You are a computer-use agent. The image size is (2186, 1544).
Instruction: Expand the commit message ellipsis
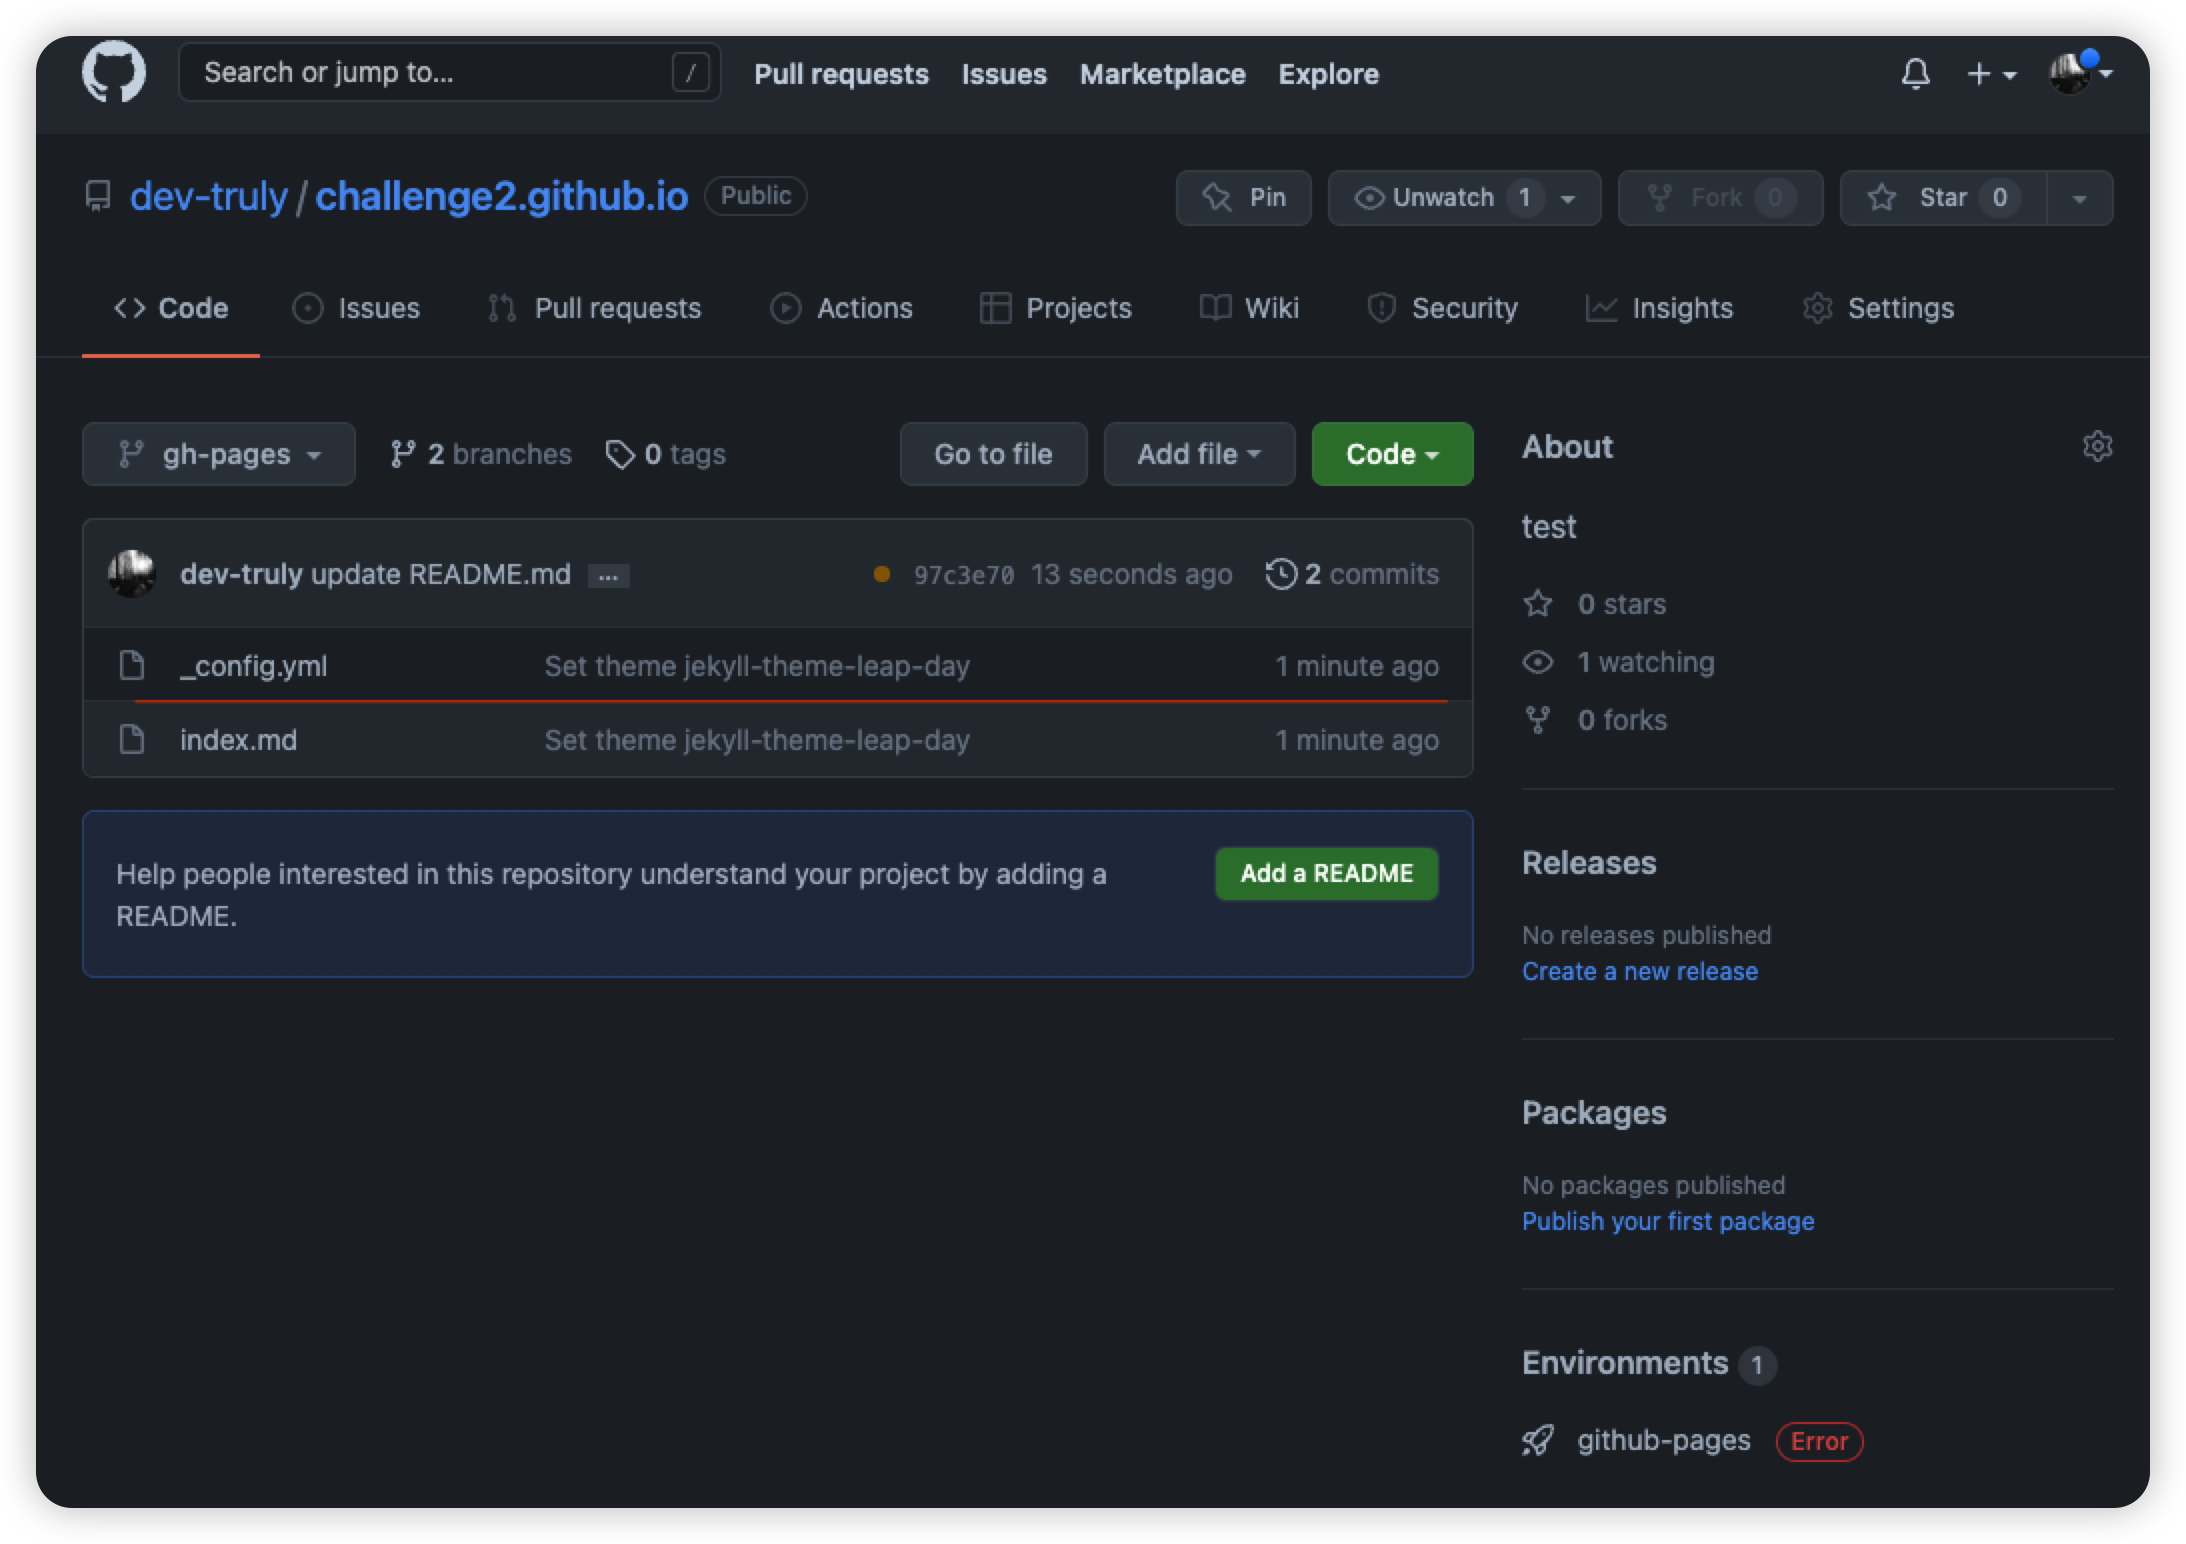(608, 575)
